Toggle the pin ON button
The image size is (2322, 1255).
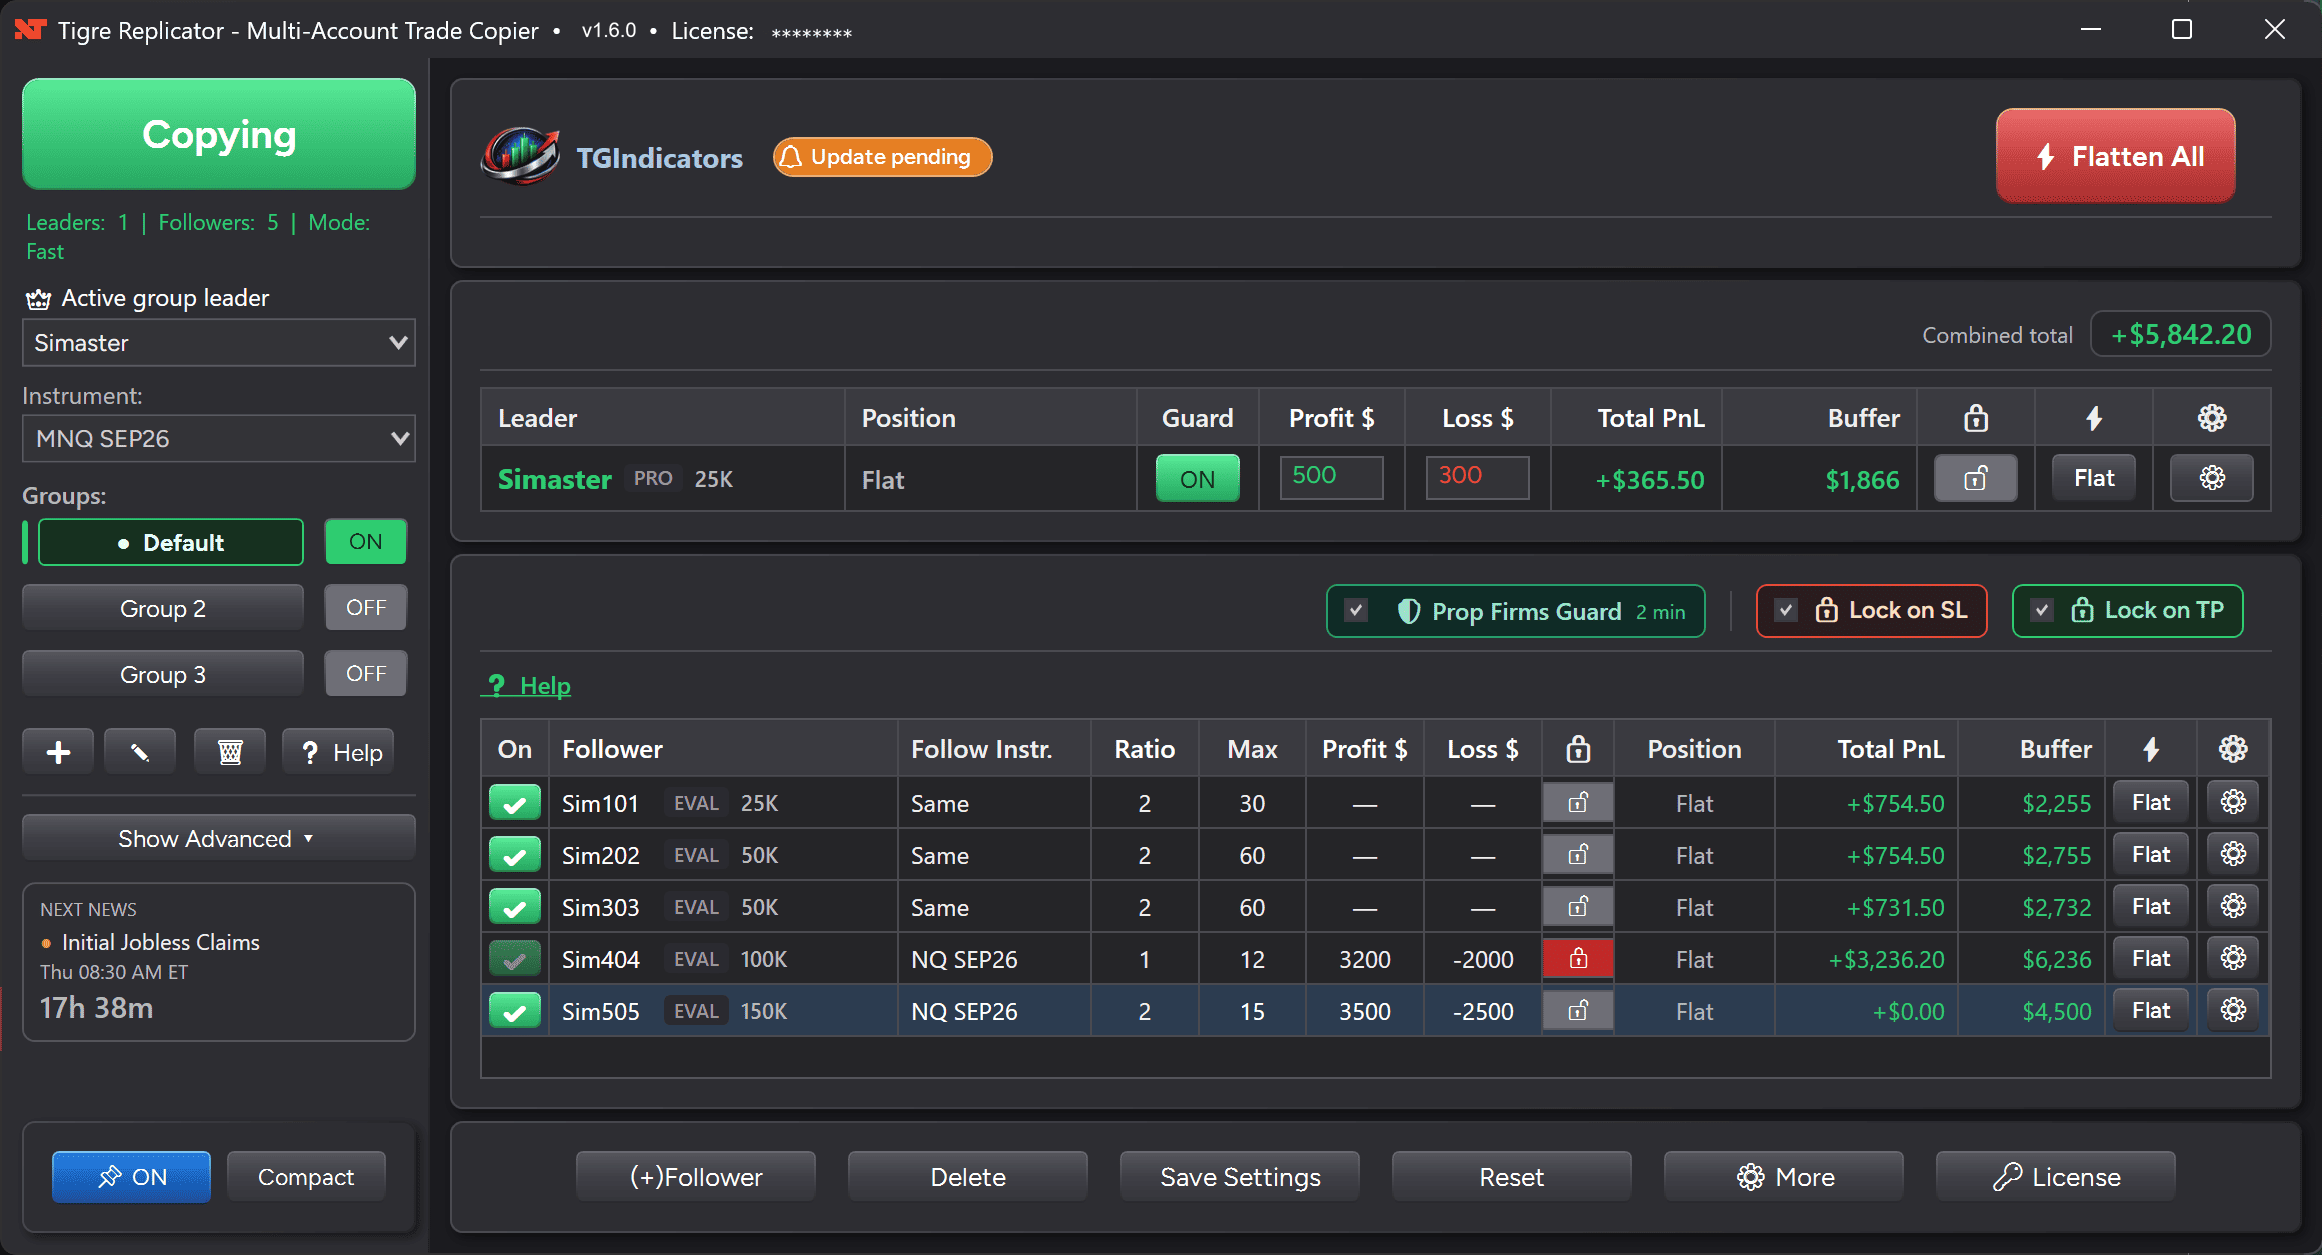coord(131,1177)
